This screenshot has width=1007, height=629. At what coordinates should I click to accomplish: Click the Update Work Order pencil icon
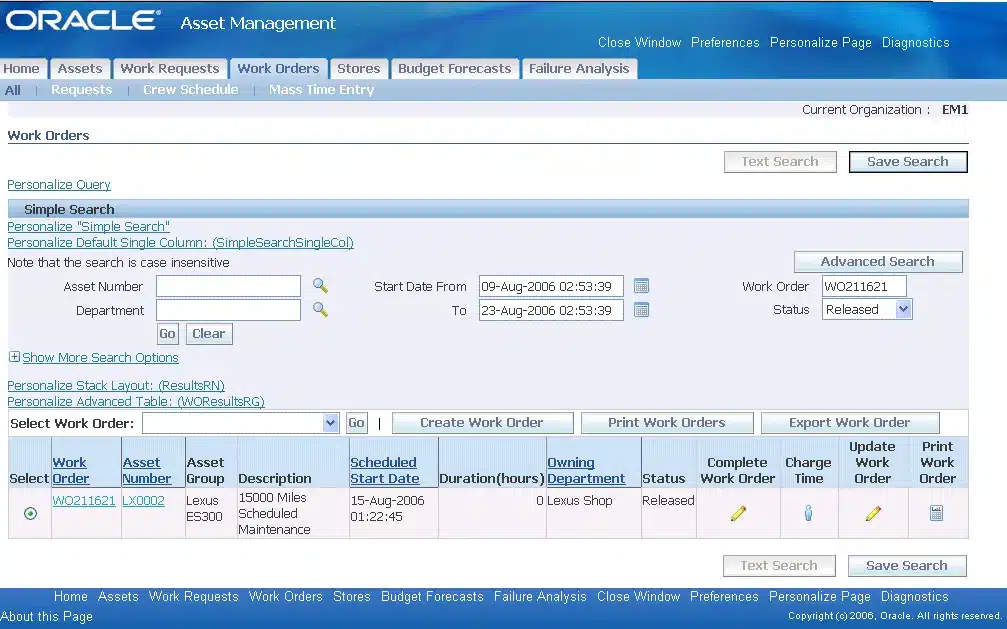tap(872, 513)
